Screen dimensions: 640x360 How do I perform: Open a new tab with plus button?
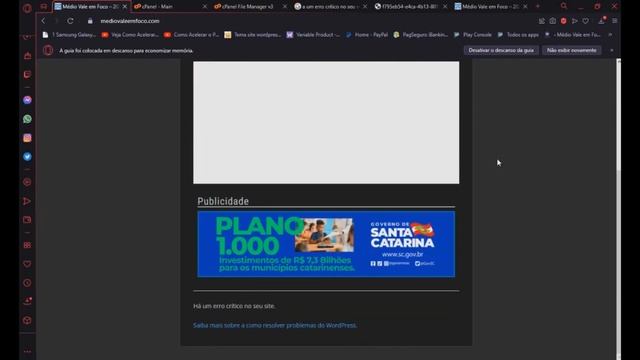(x=538, y=7)
